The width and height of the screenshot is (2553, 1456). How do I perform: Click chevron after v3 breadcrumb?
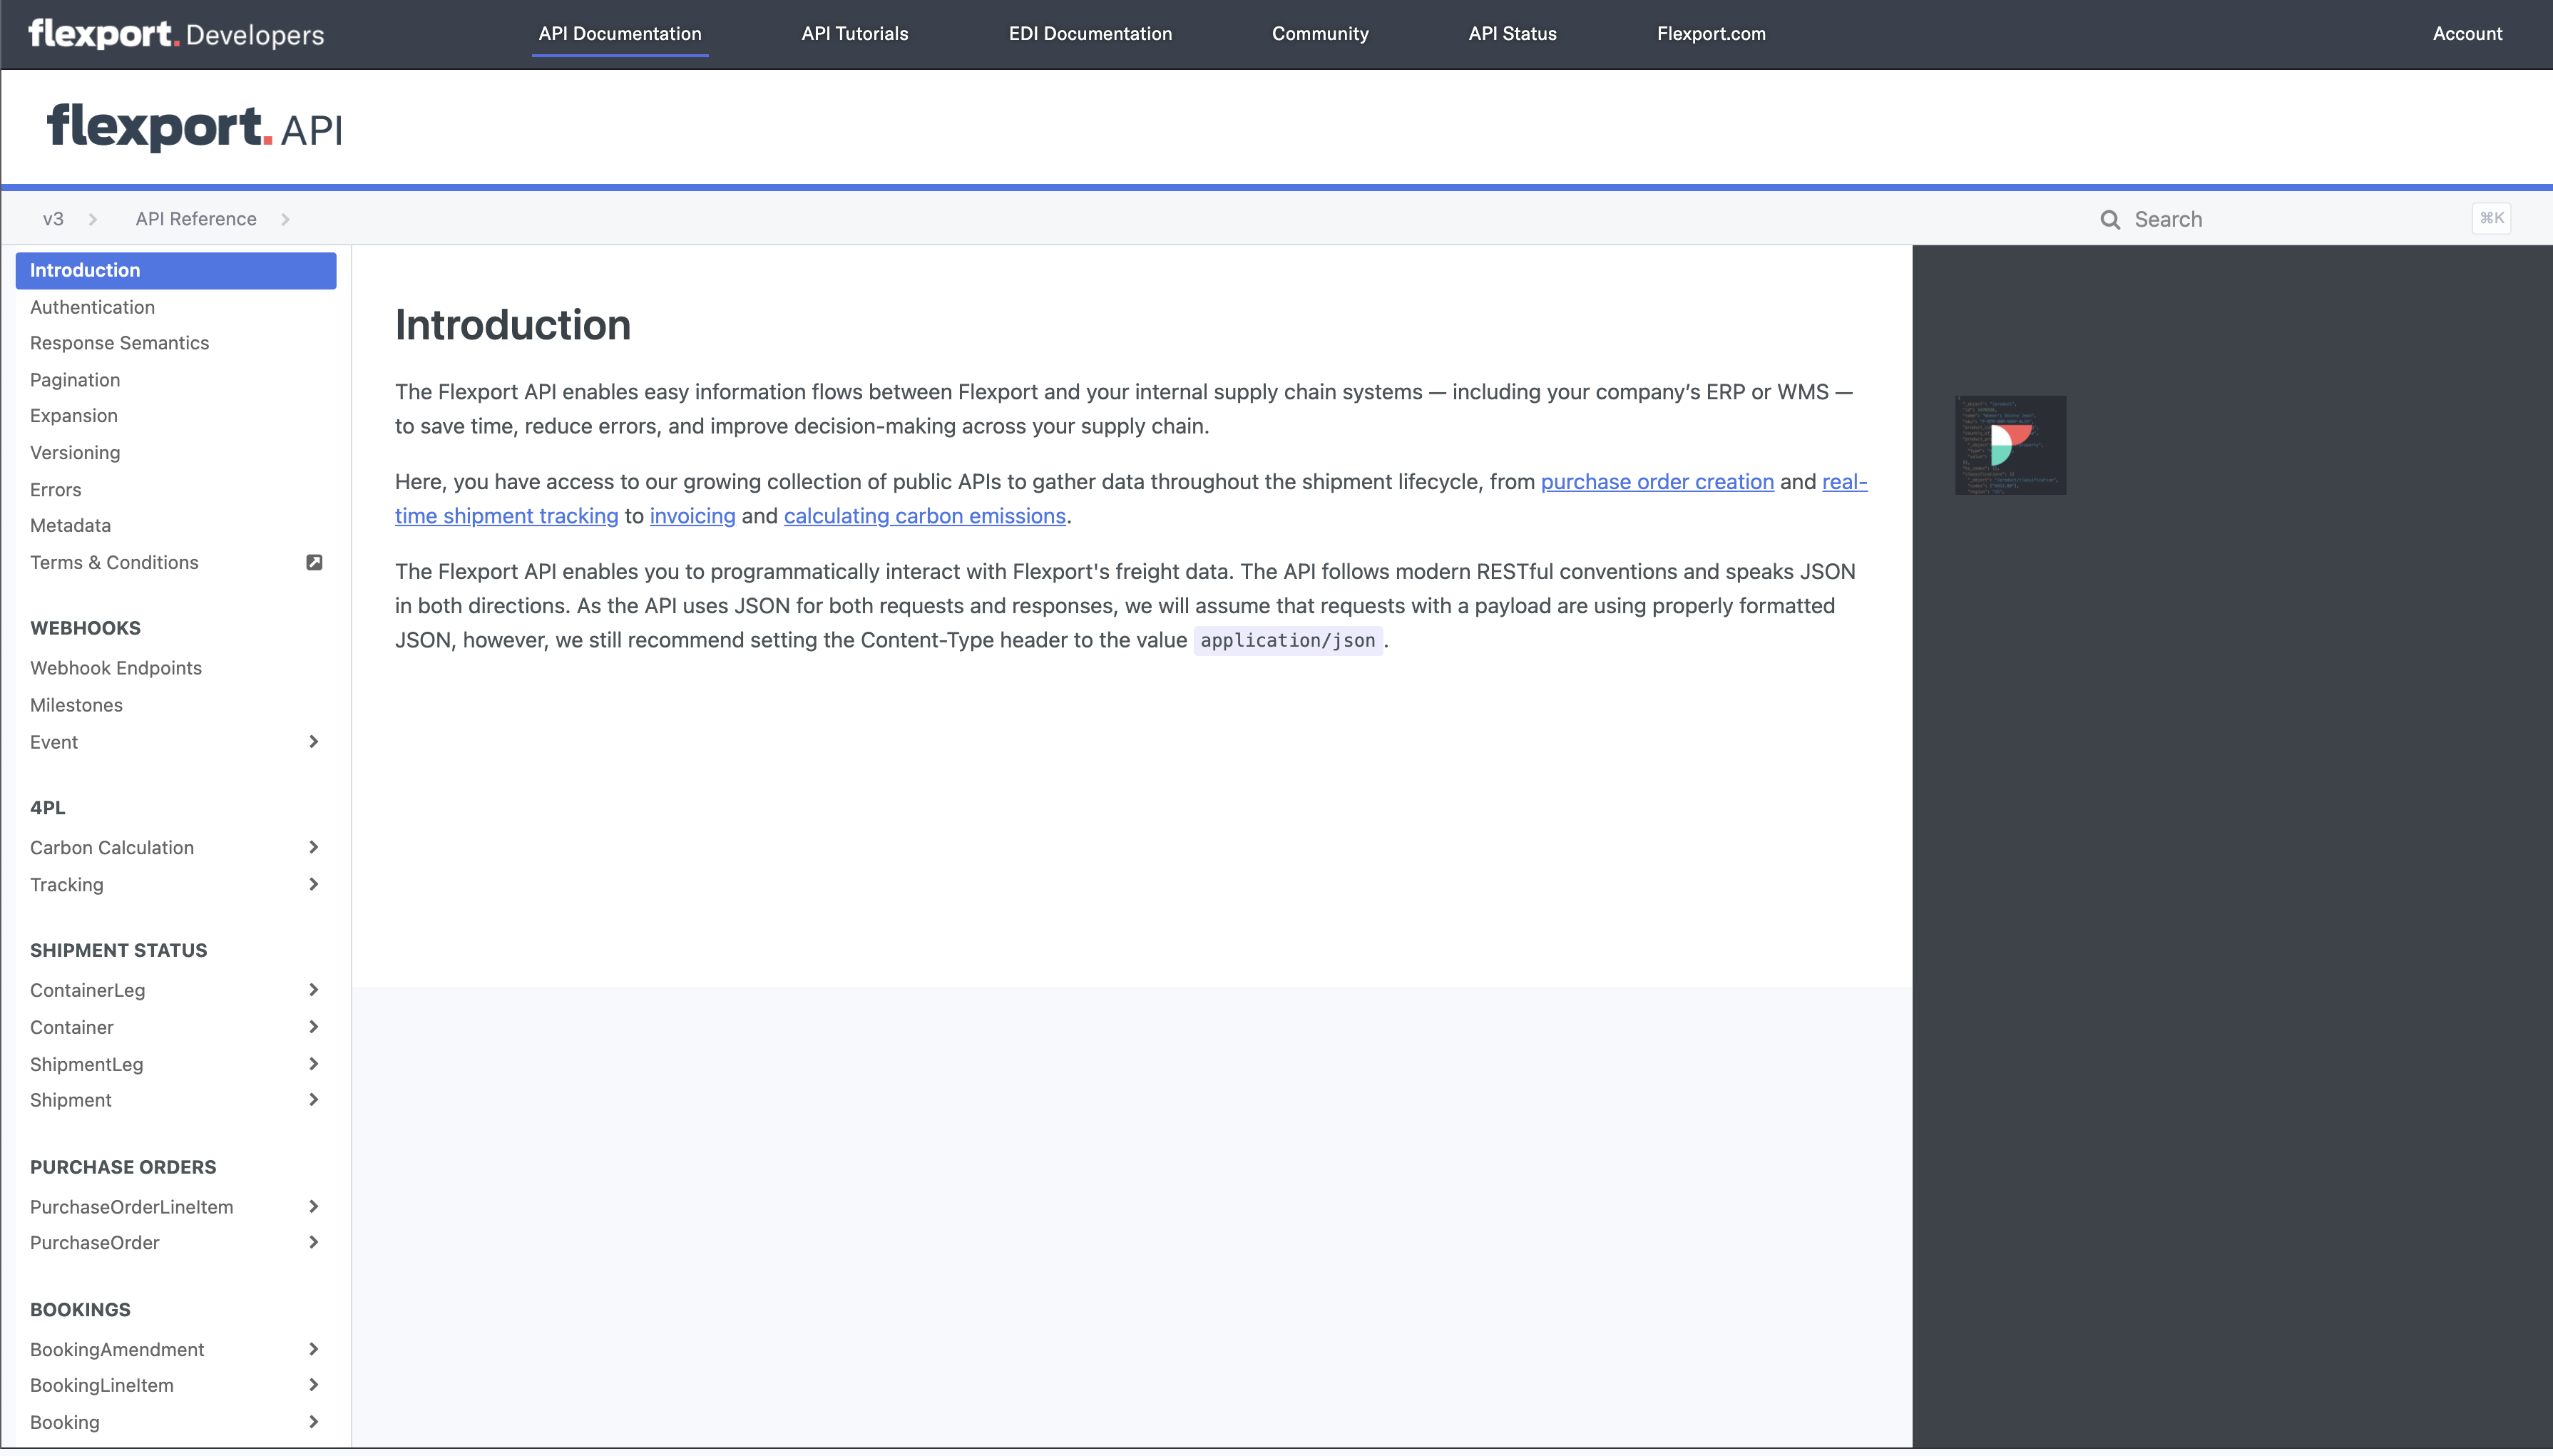93,220
